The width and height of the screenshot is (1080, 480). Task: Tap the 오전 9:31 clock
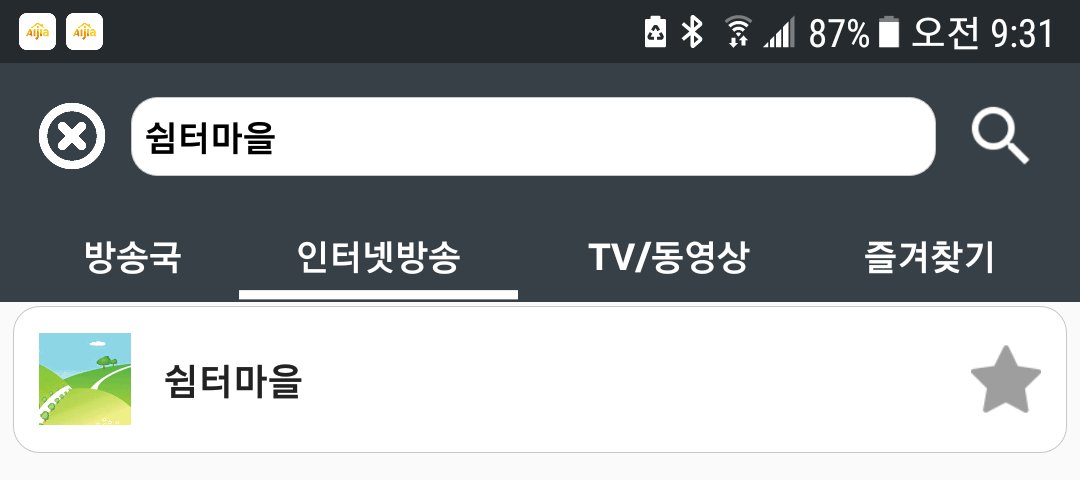coord(983,33)
